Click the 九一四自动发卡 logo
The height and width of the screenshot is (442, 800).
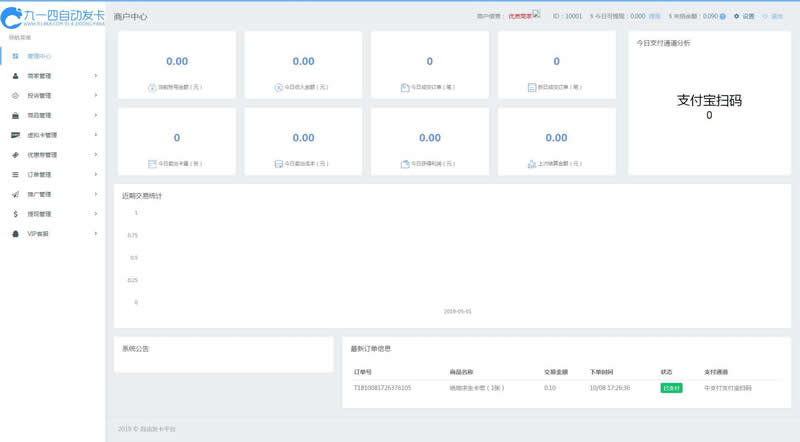coord(53,17)
